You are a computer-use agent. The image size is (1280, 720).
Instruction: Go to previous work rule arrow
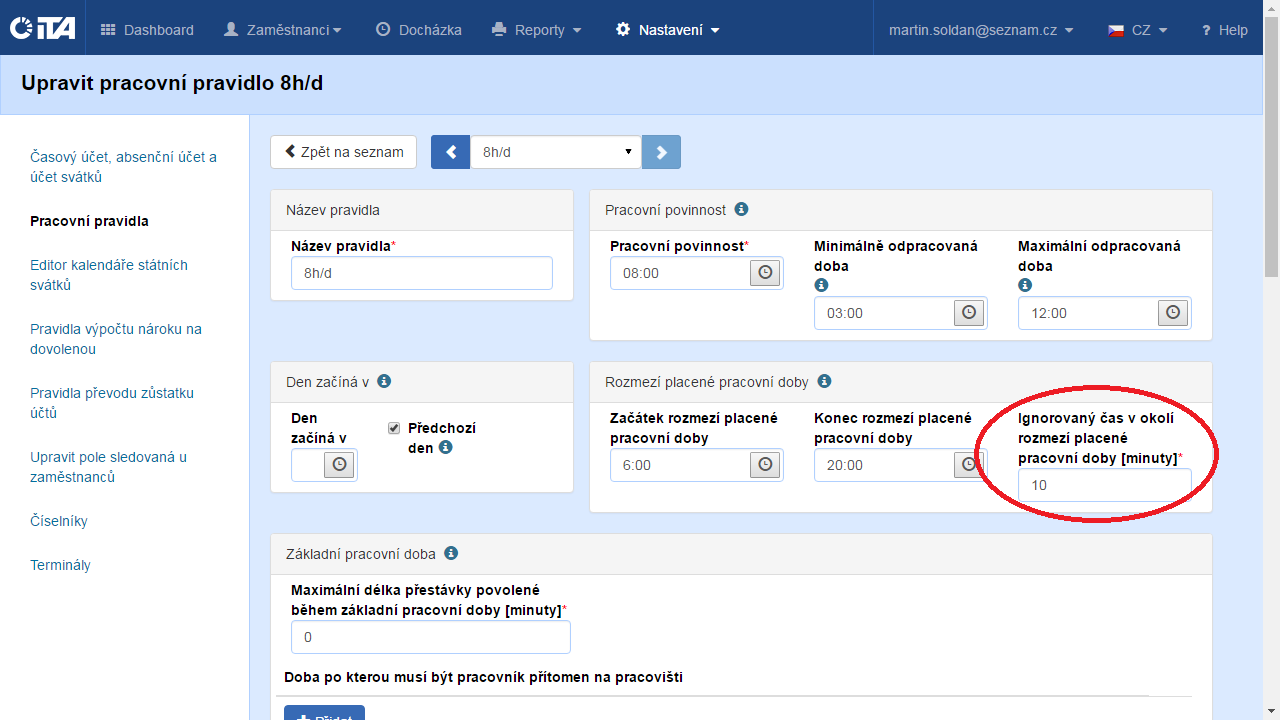(450, 152)
